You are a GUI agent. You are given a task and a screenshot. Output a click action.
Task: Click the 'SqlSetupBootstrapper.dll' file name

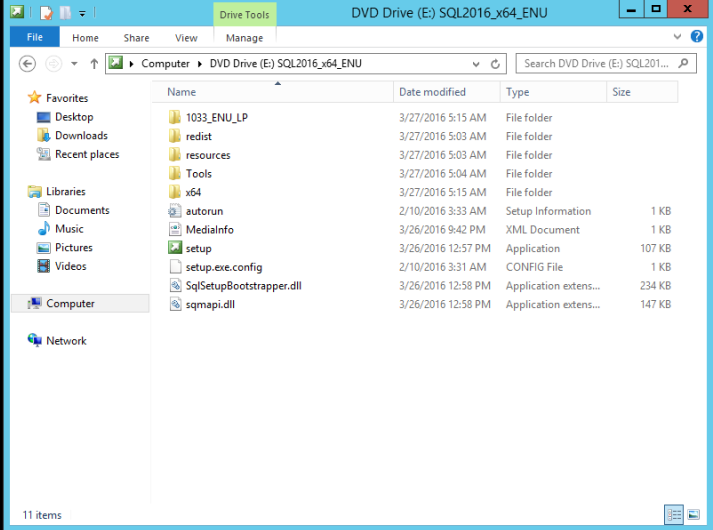point(243,285)
